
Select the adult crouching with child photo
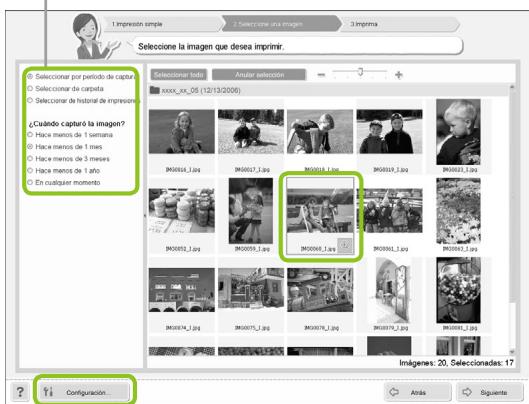pos(251,211)
